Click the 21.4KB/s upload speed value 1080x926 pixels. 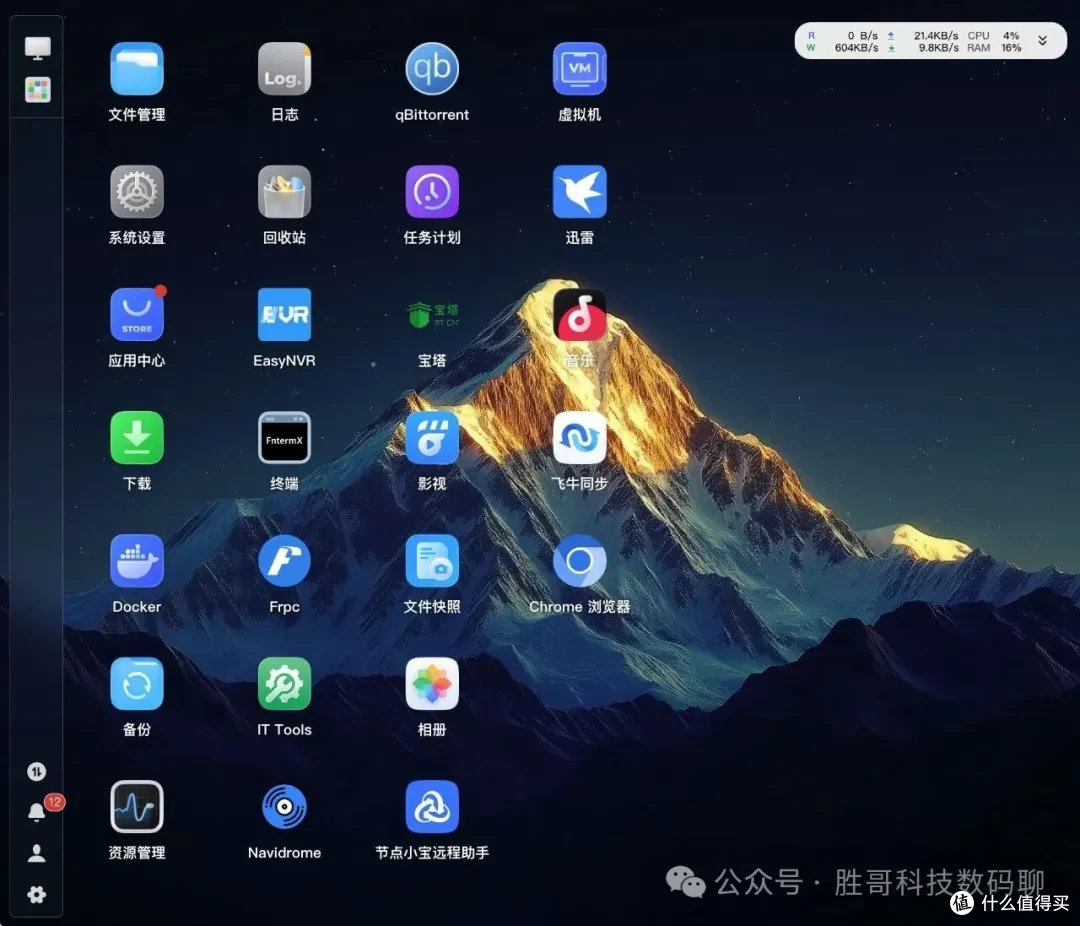click(935, 35)
